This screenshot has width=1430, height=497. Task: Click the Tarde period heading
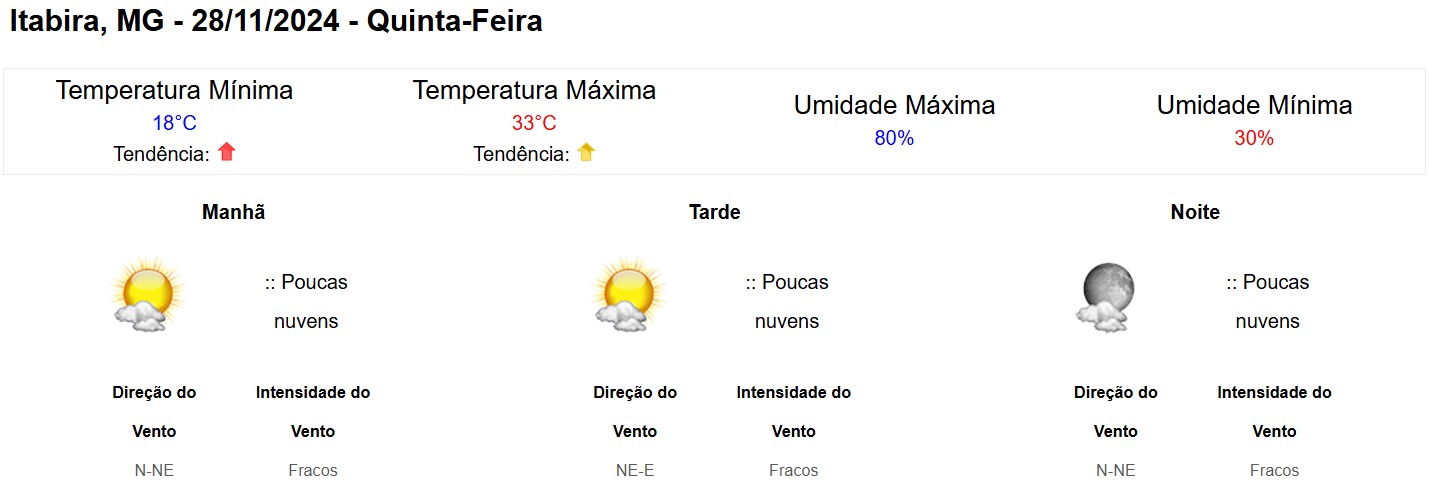tap(715, 212)
